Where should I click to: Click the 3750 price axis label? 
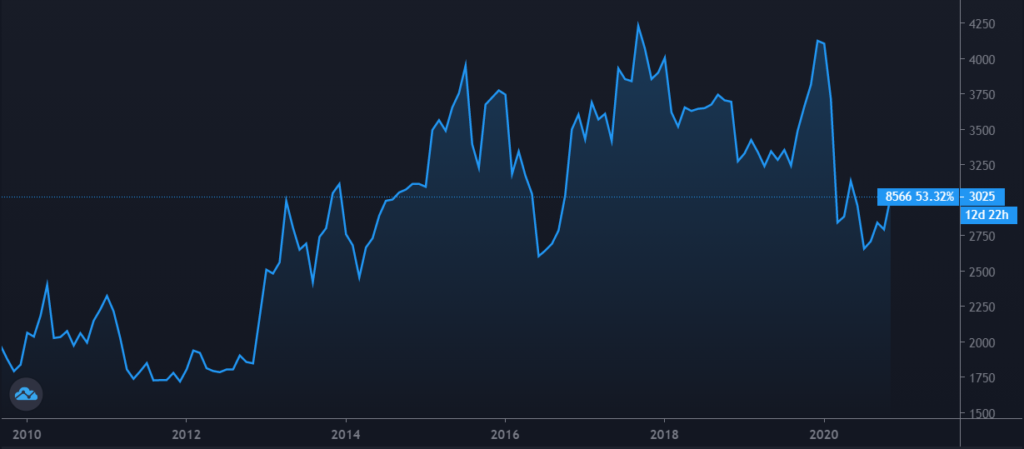click(x=983, y=95)
